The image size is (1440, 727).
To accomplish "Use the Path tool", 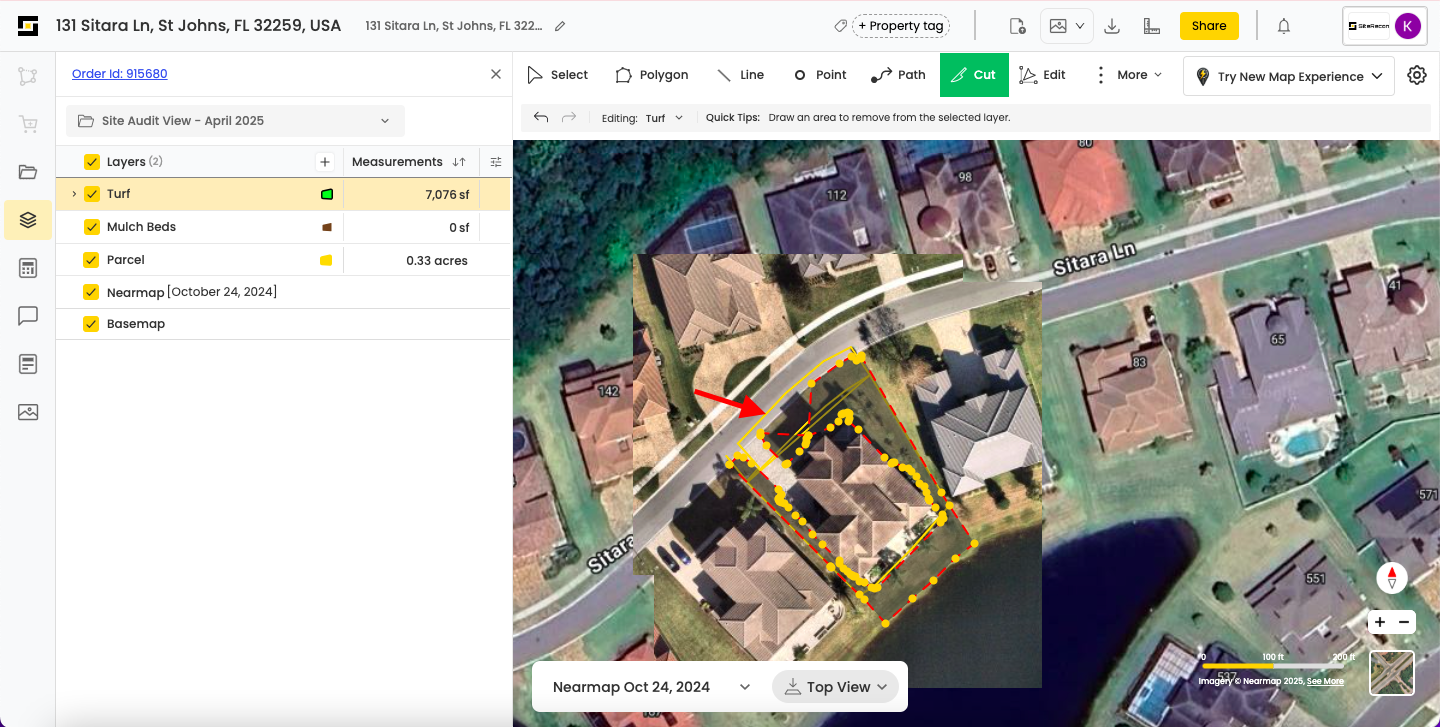I will 898,75.
